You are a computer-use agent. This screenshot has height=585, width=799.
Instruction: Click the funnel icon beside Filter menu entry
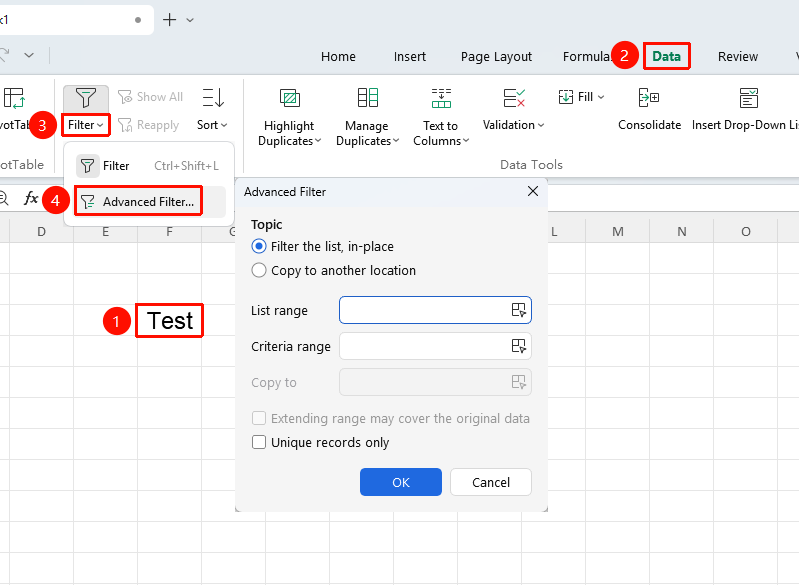coord(87,166)
